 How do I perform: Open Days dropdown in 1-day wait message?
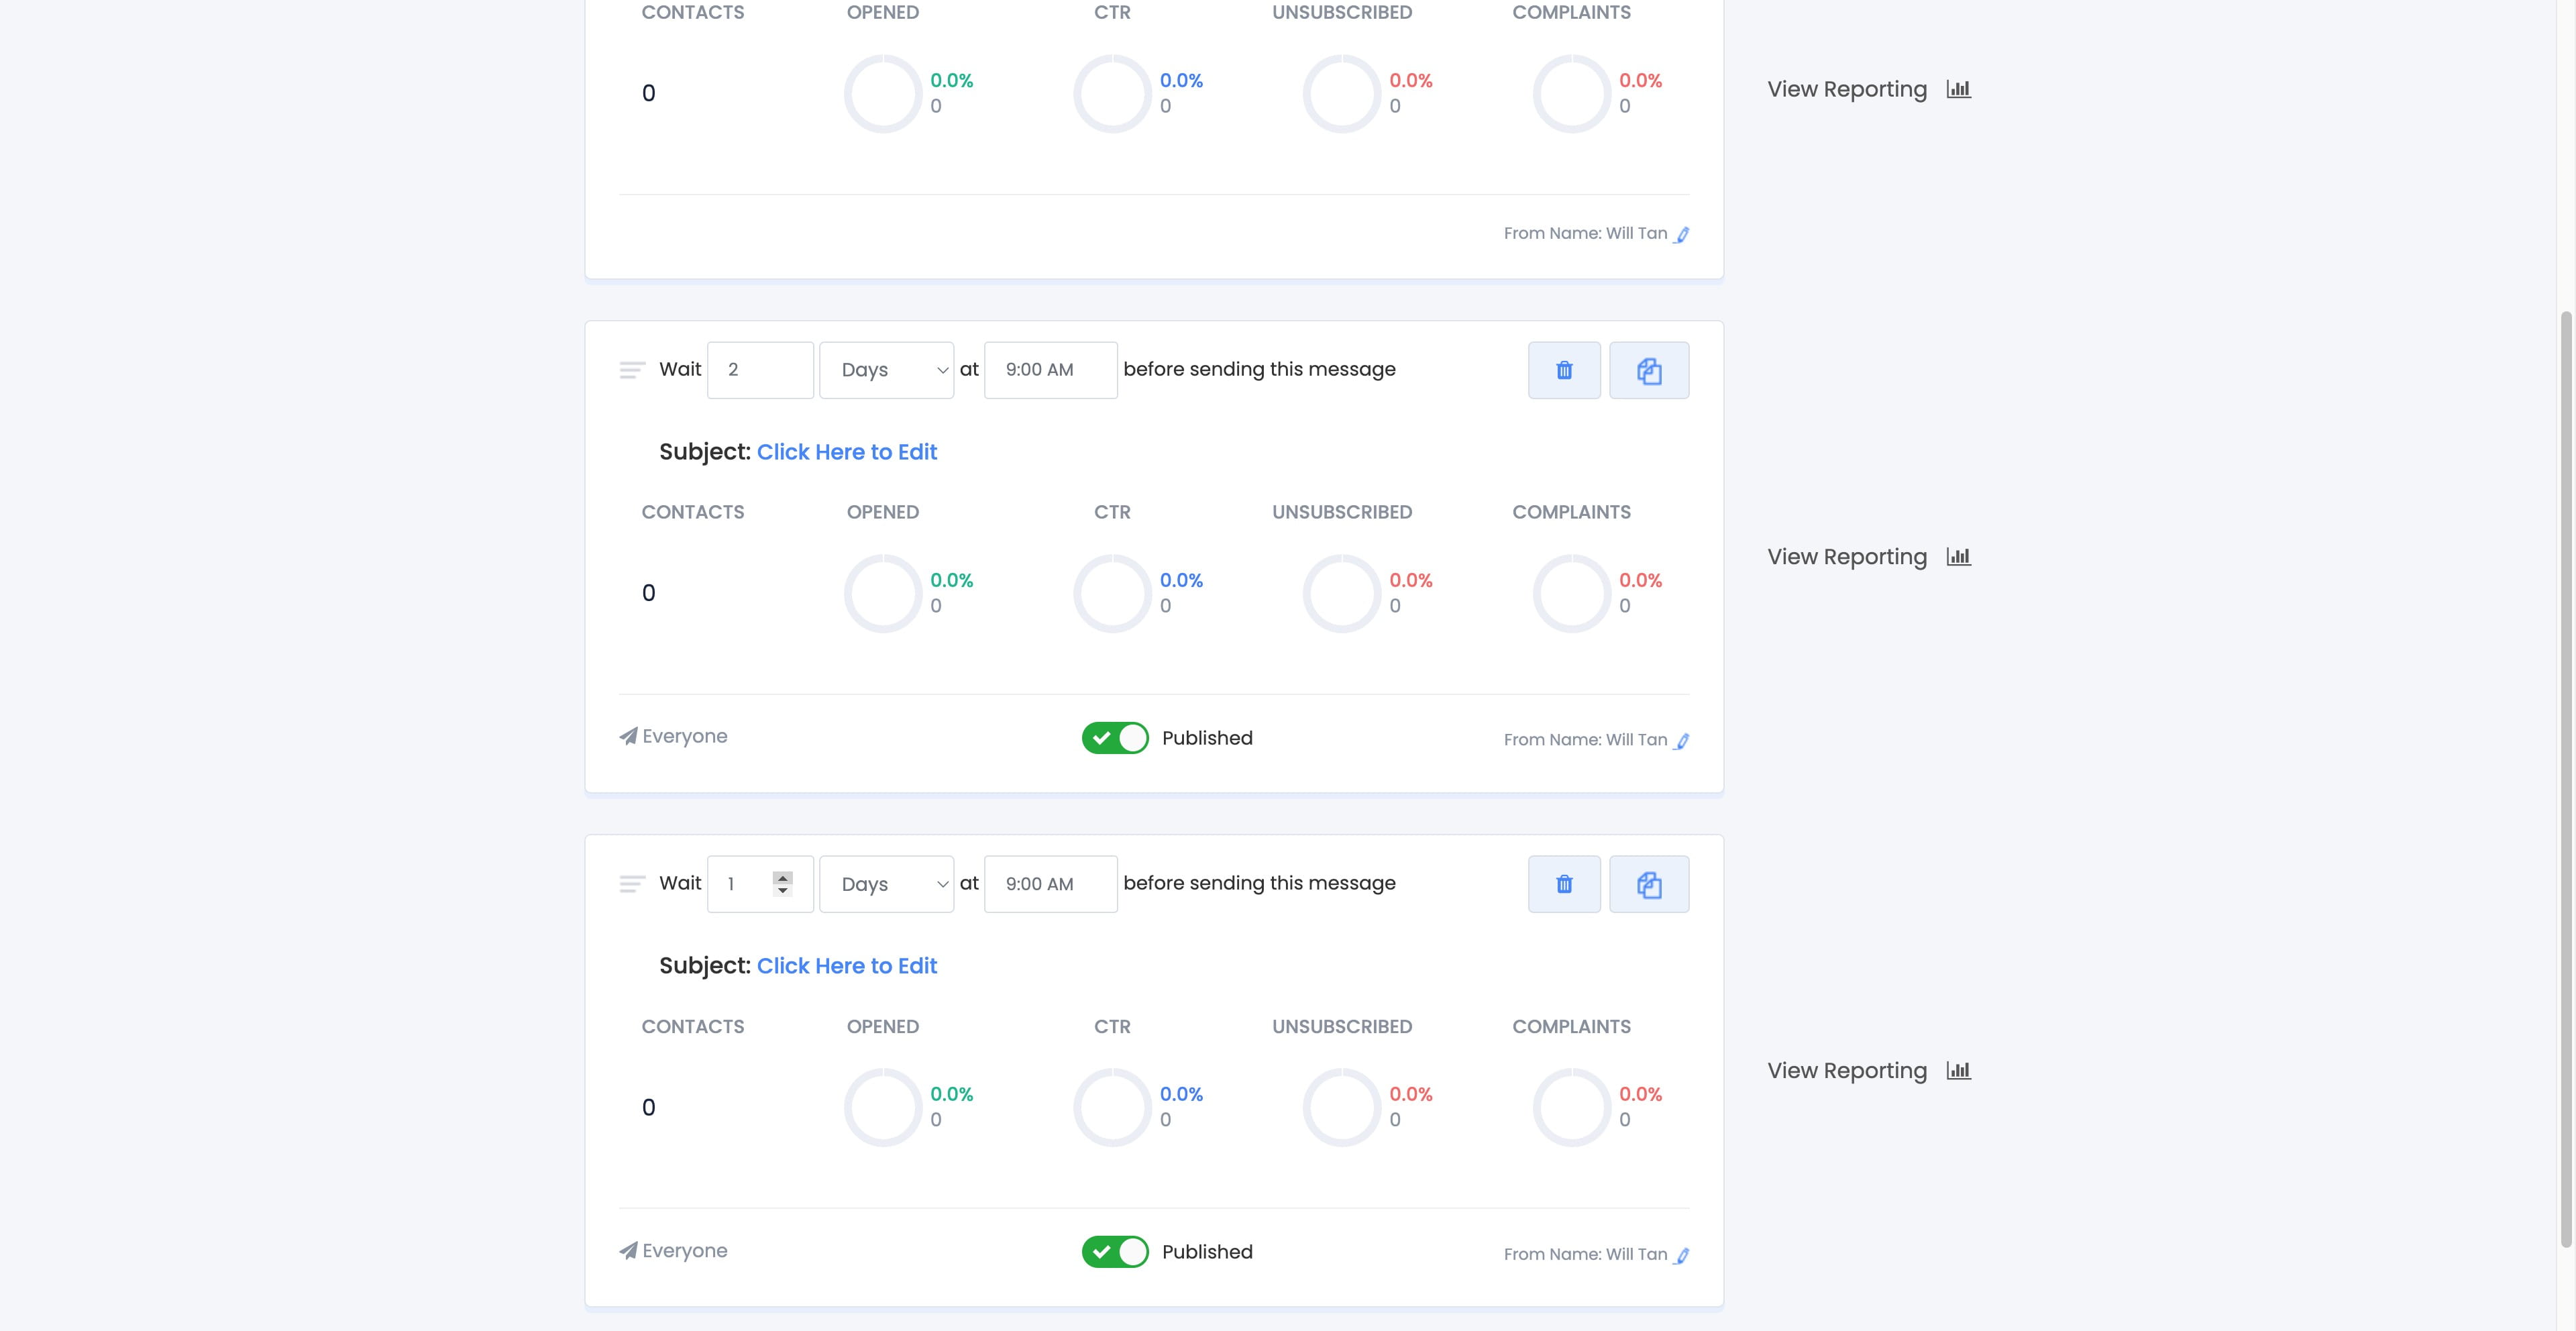(x=886, y=884)
